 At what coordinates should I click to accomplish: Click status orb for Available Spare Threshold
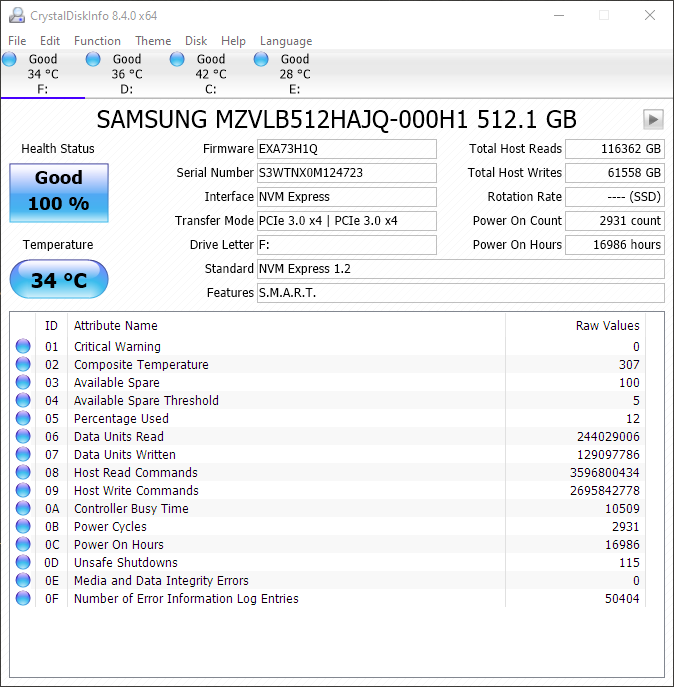tap(23, 400)
